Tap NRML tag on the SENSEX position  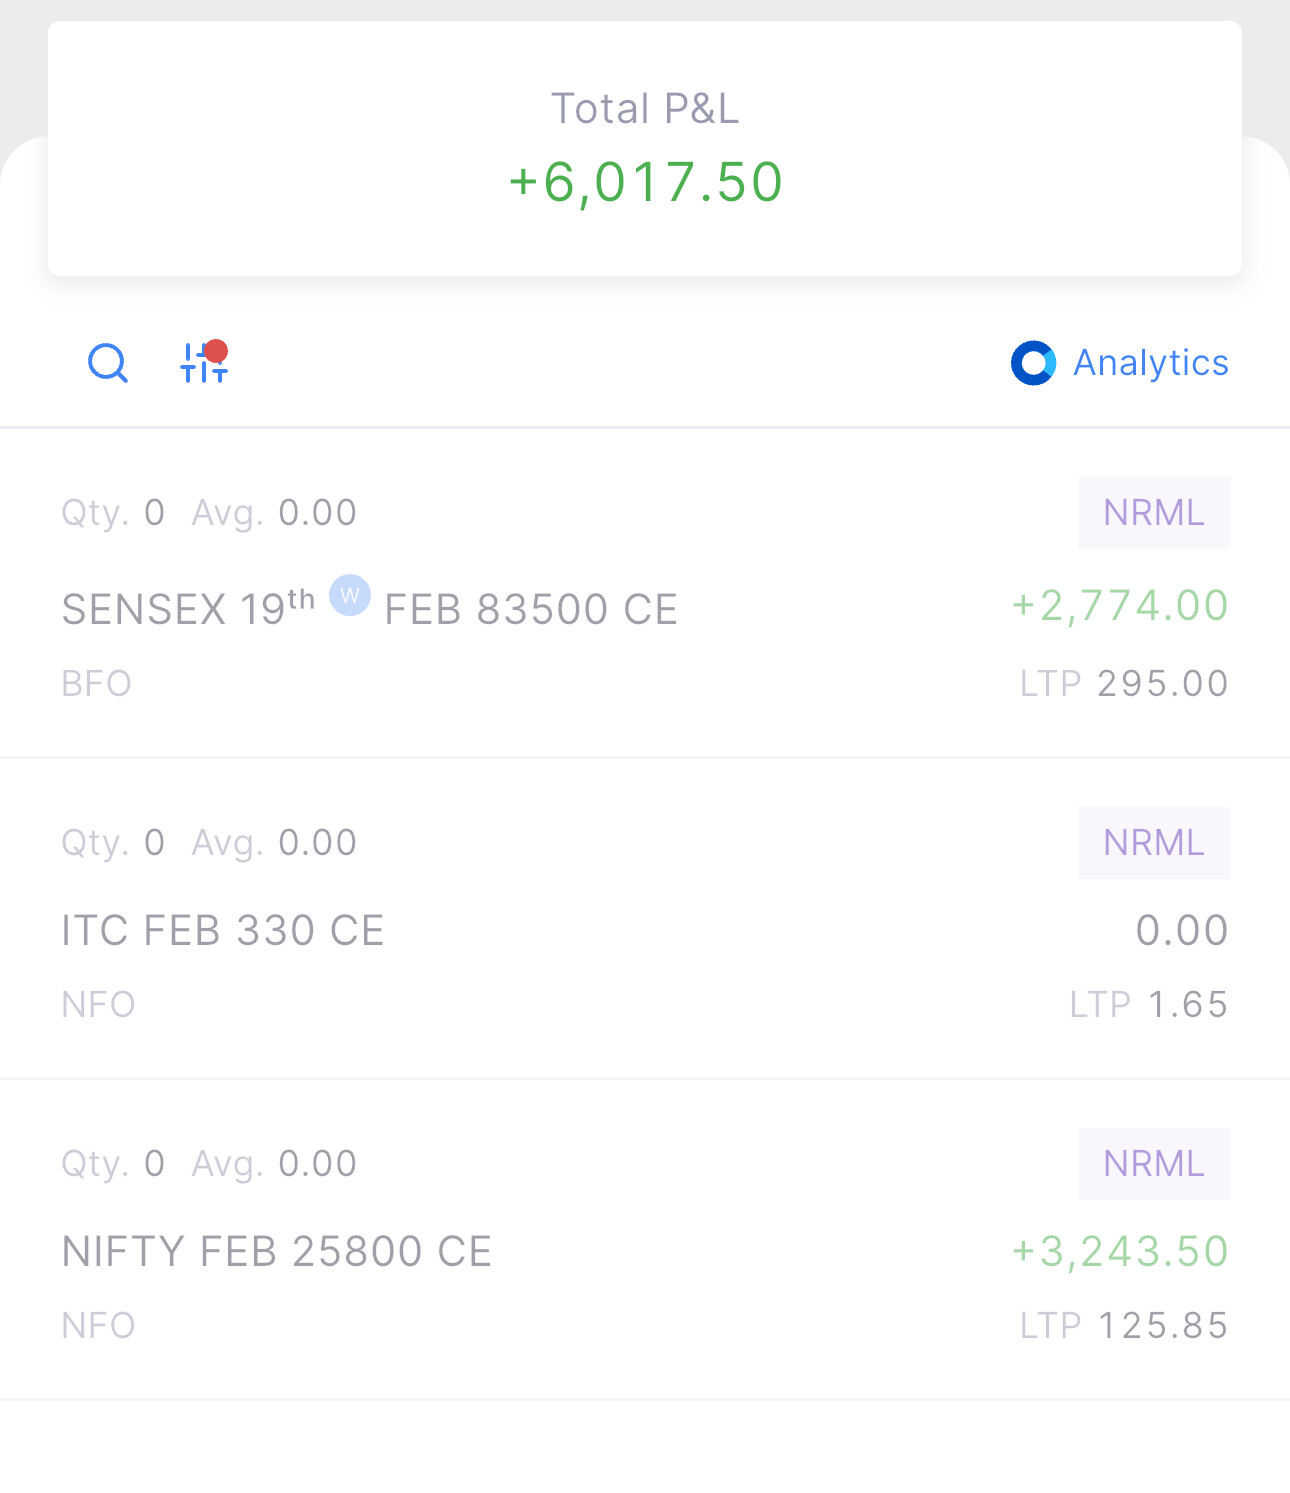(x=1153, y=513)
